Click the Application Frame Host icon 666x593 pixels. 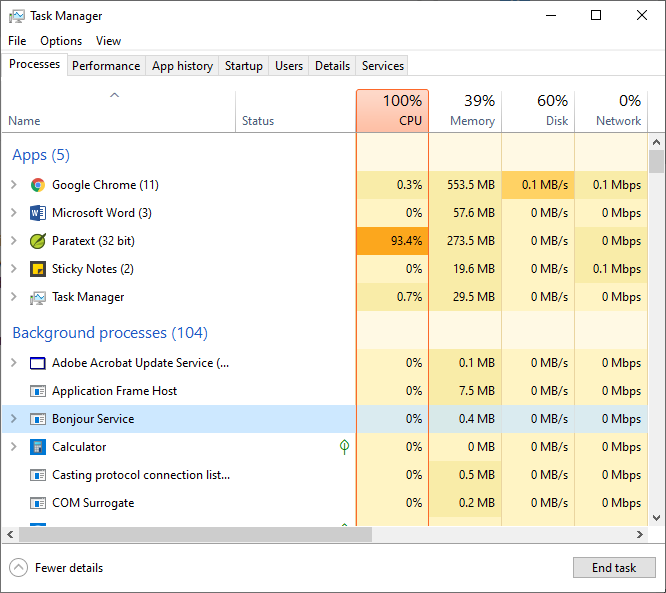[x=38, y=391]
